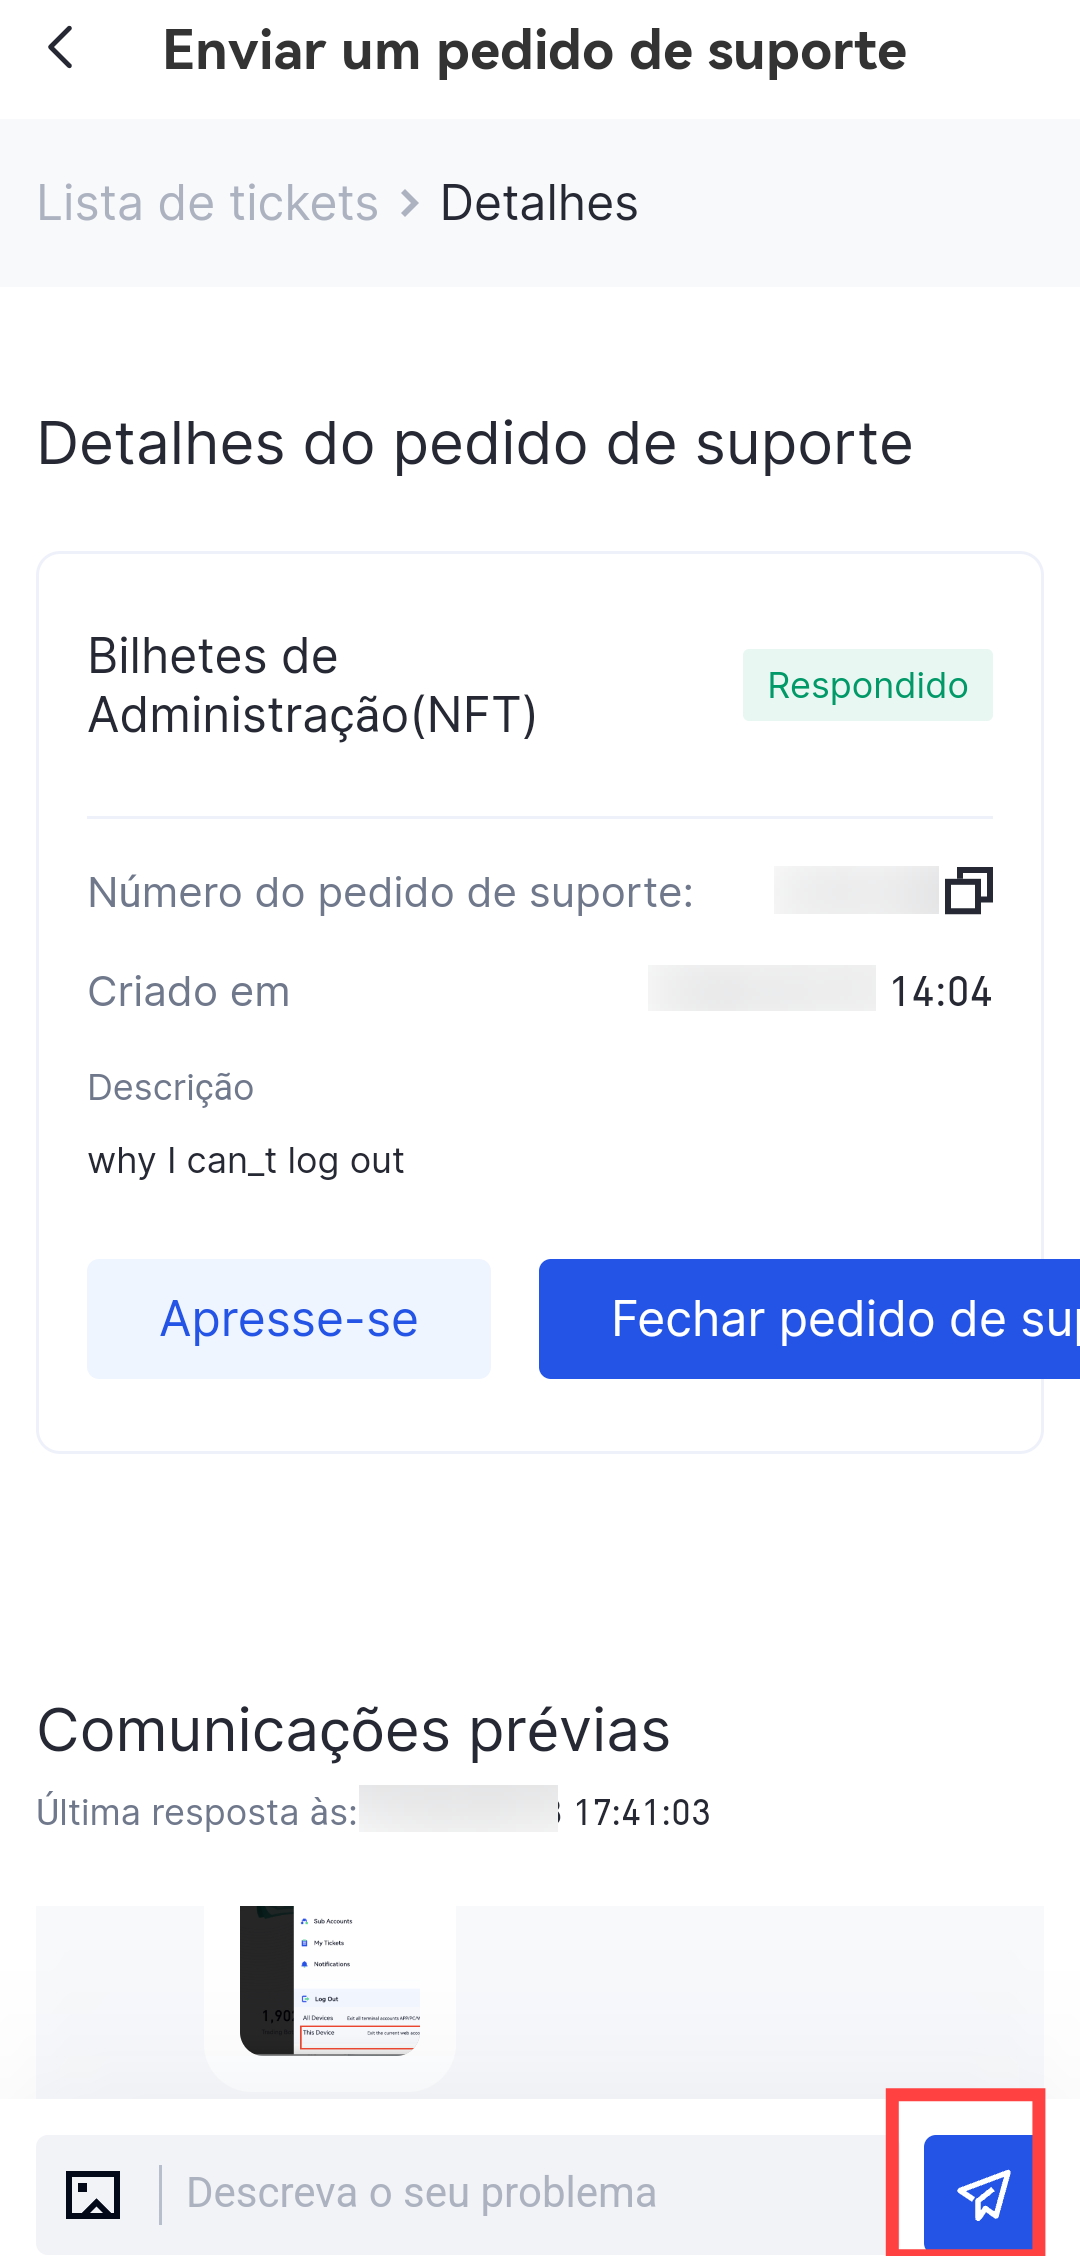Go back to Lista de tickets
The height and width of the screenshot is (2256, 1080).
pos(207,203)
